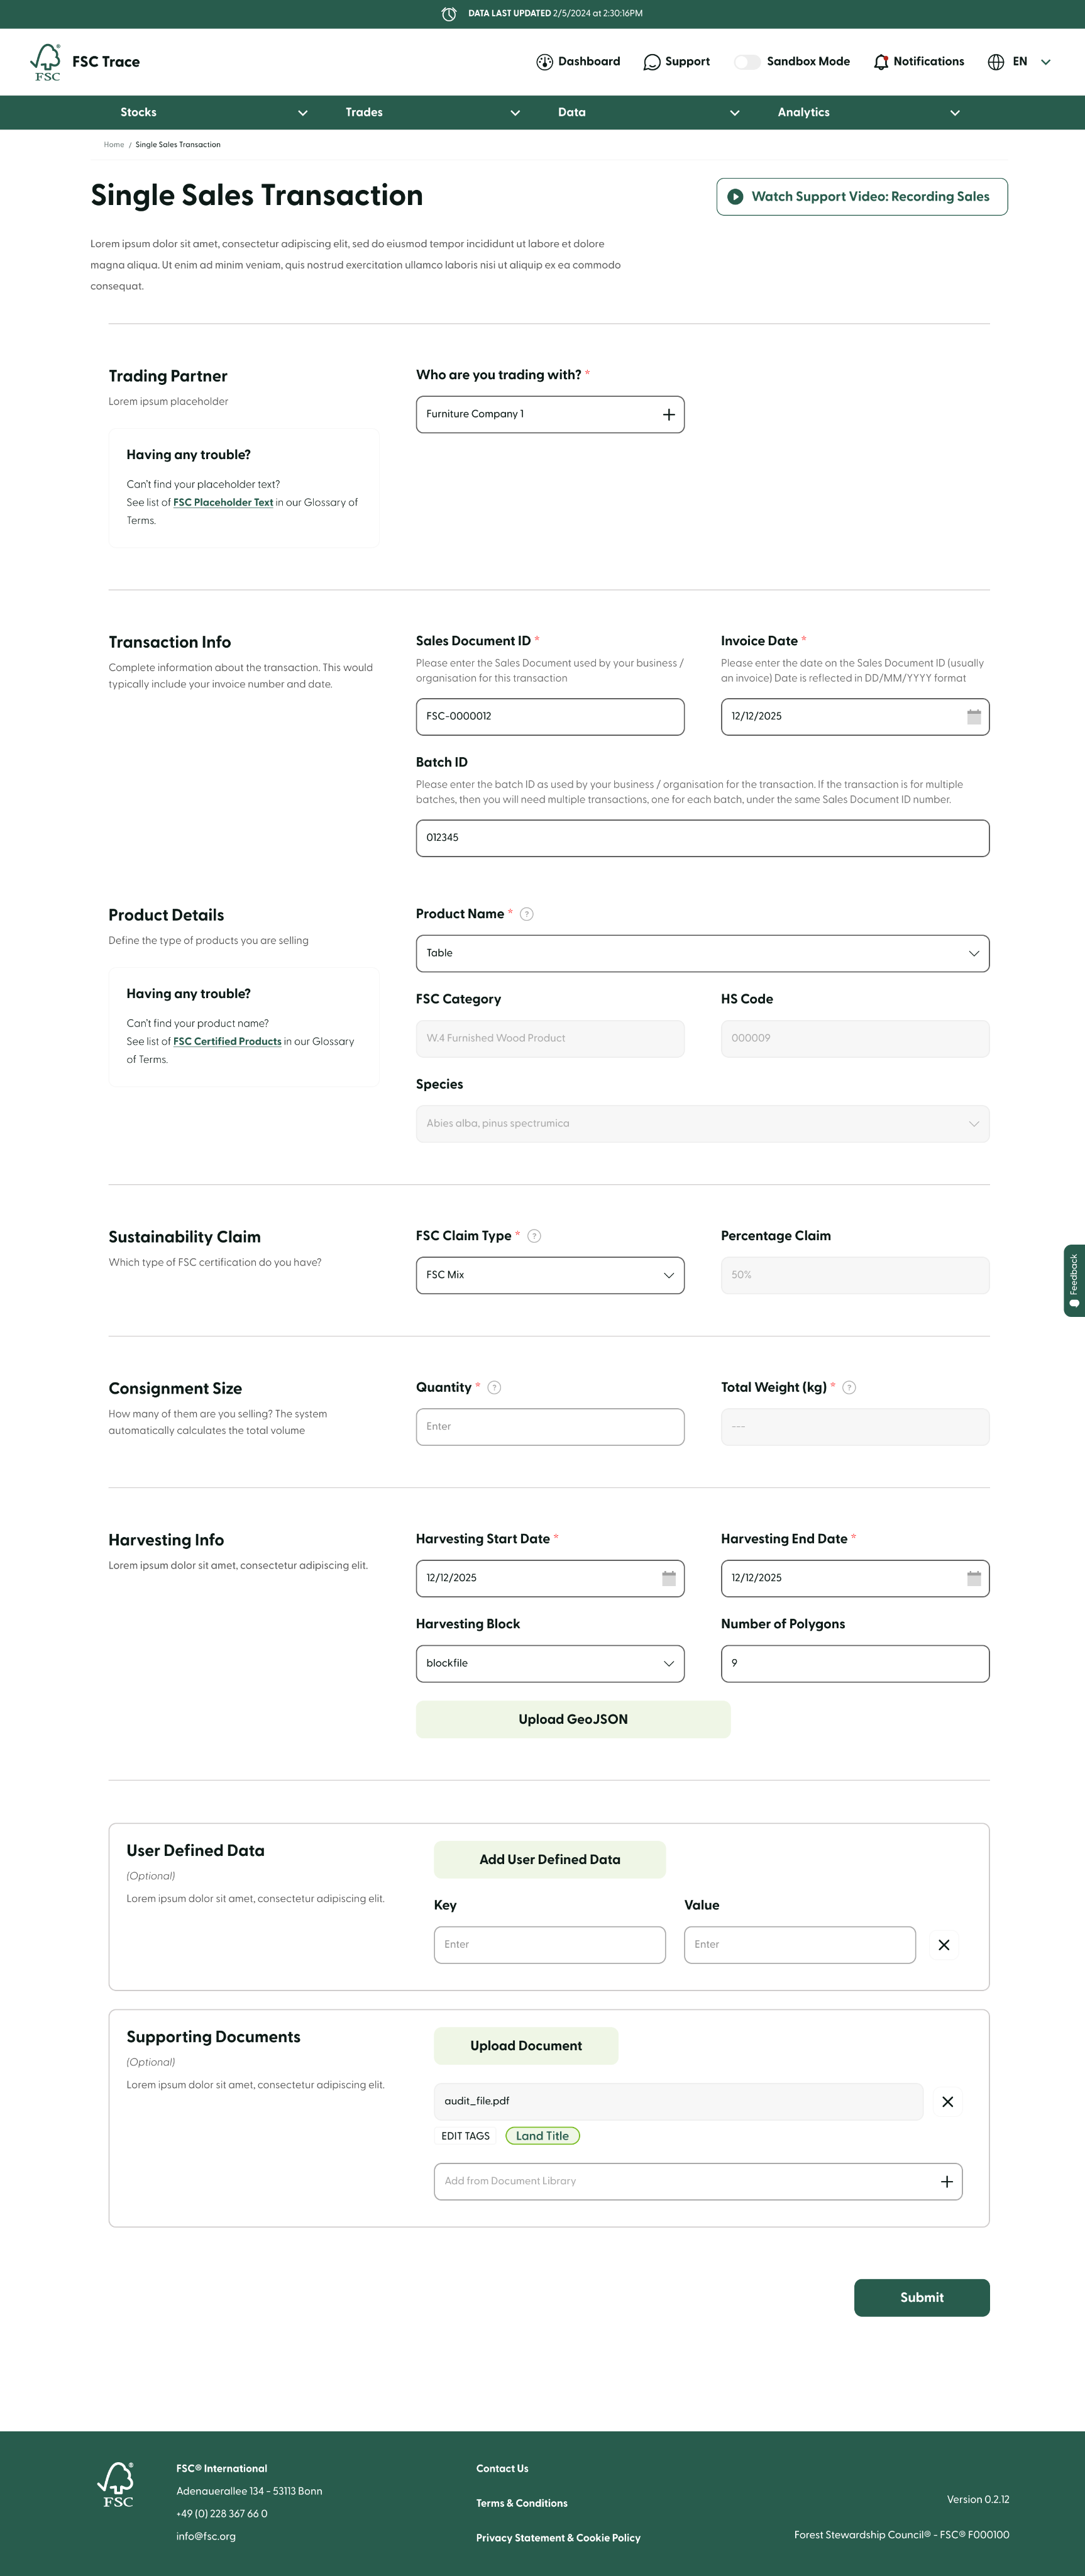Open the Notifications bell icon
This screenshot has height=2576, width=1085.
click(880, 62)
